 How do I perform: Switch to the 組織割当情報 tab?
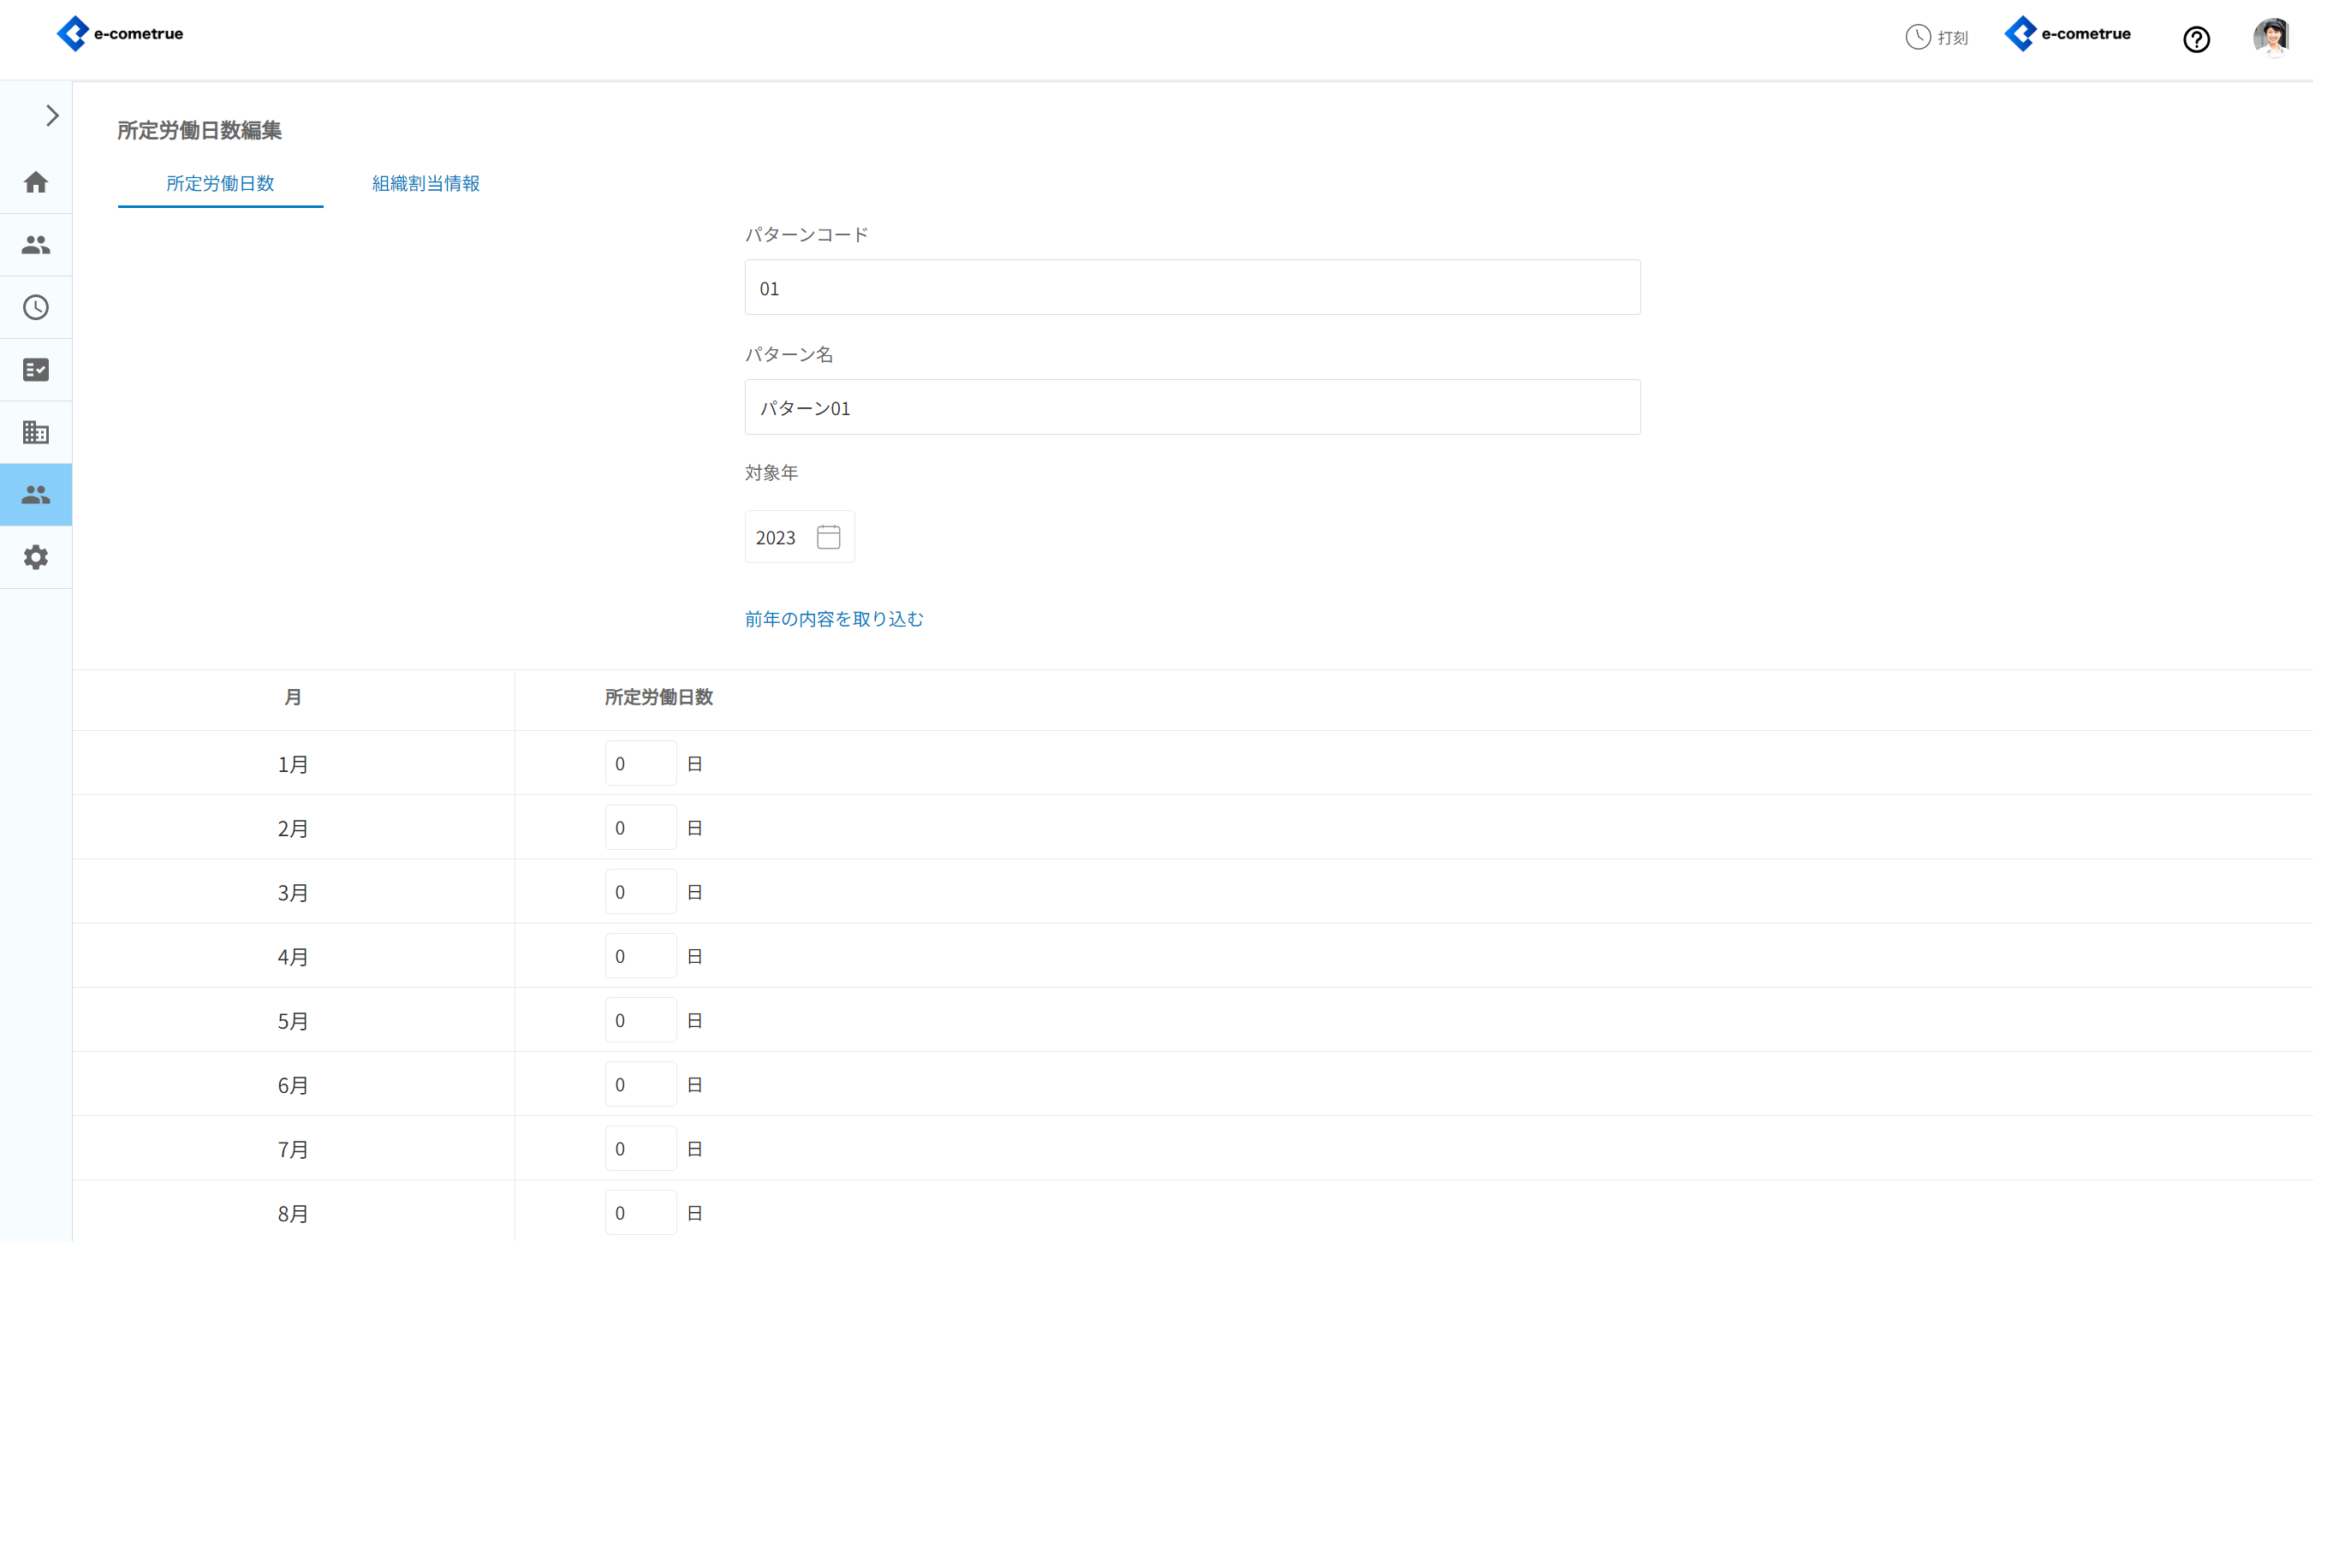425,184
